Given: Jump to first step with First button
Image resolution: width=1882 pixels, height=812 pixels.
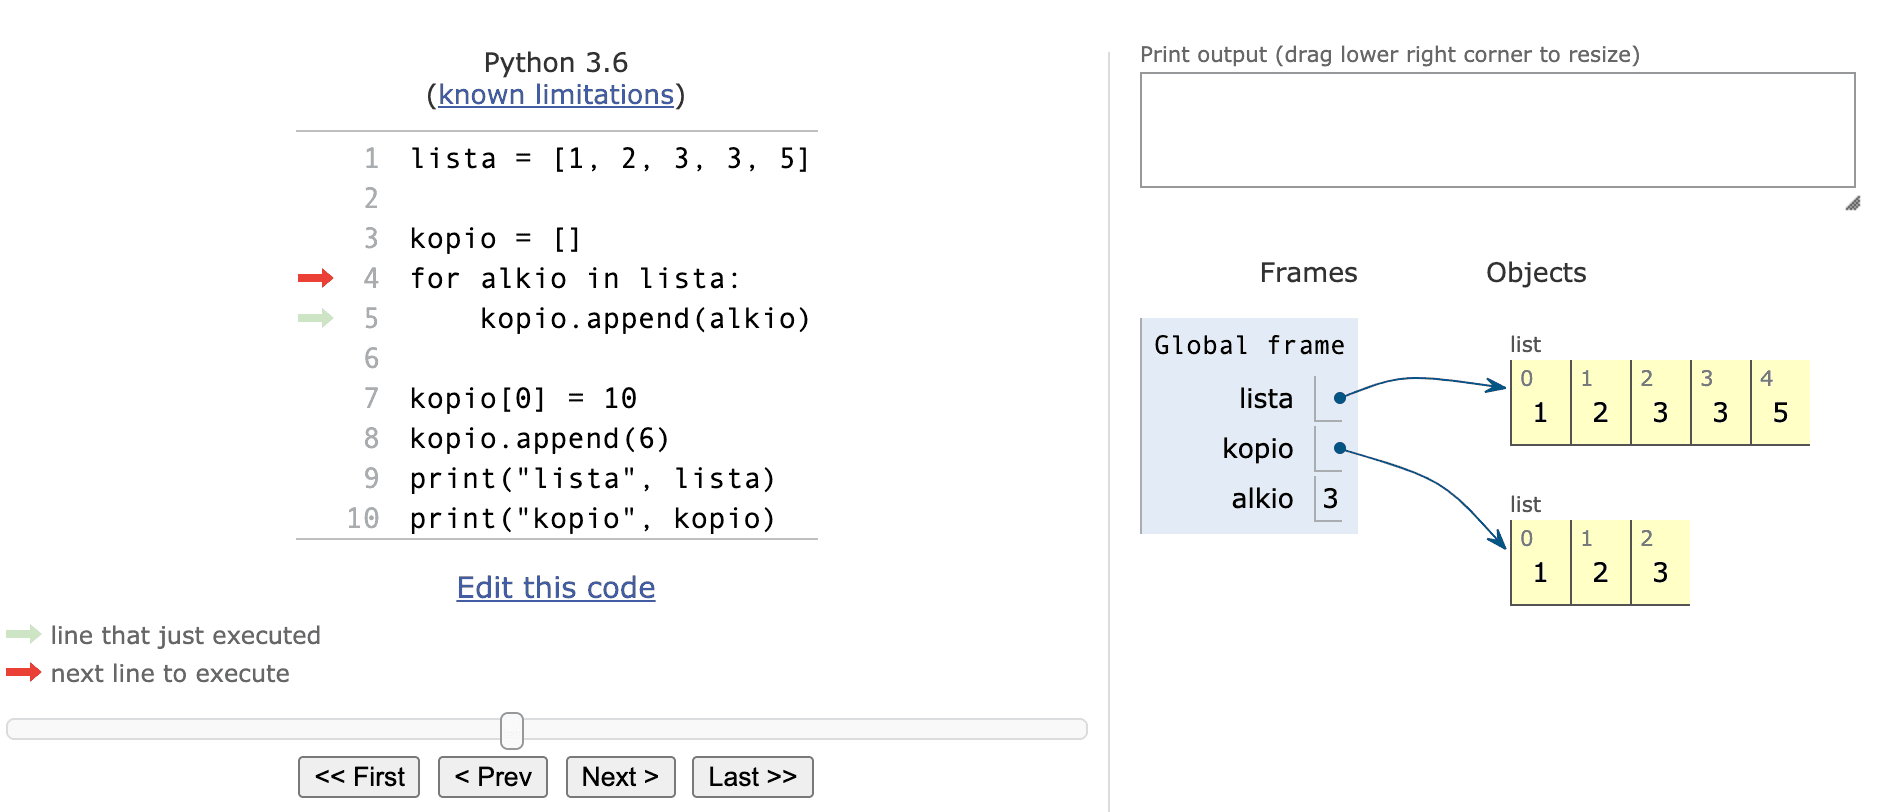Looking at the screenshot, I should [359, 777].
